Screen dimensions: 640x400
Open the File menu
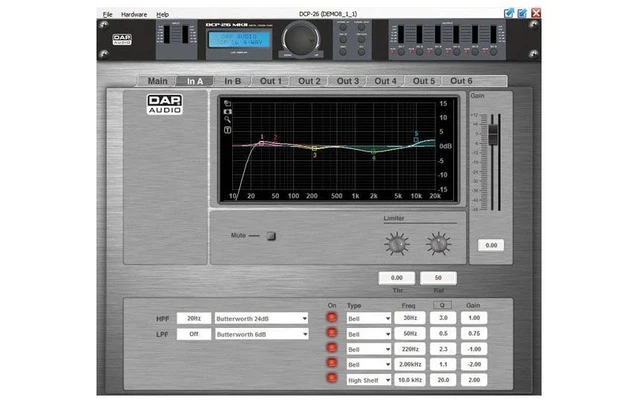[107, 14]
